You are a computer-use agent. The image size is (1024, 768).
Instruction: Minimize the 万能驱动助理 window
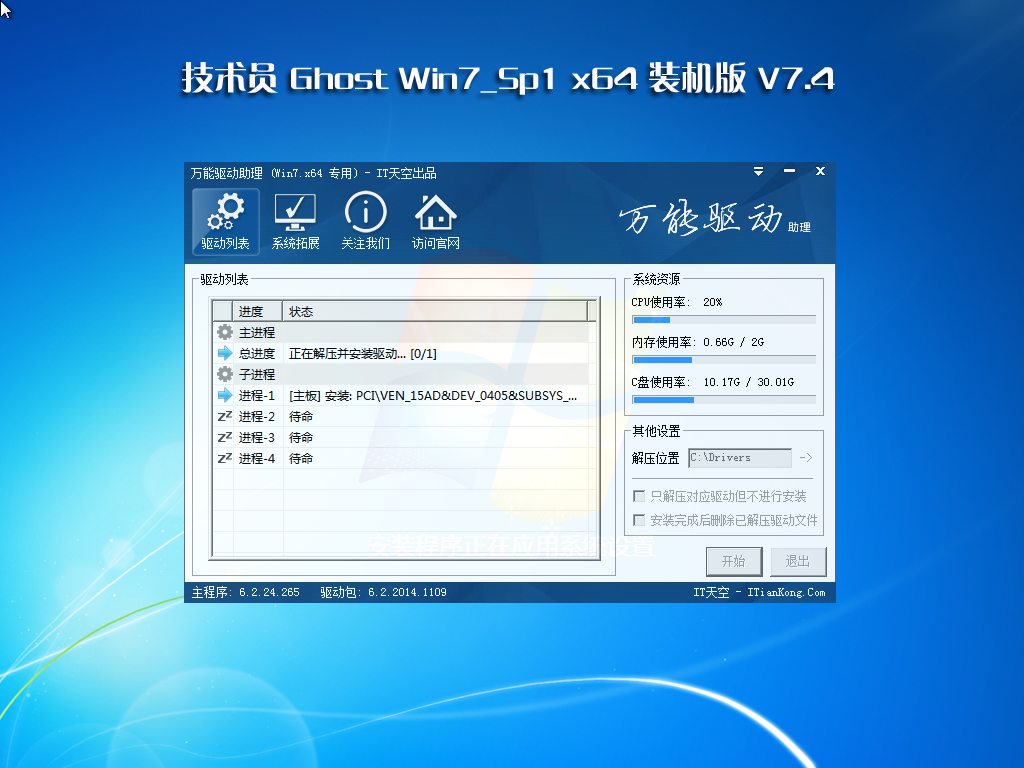789,171
